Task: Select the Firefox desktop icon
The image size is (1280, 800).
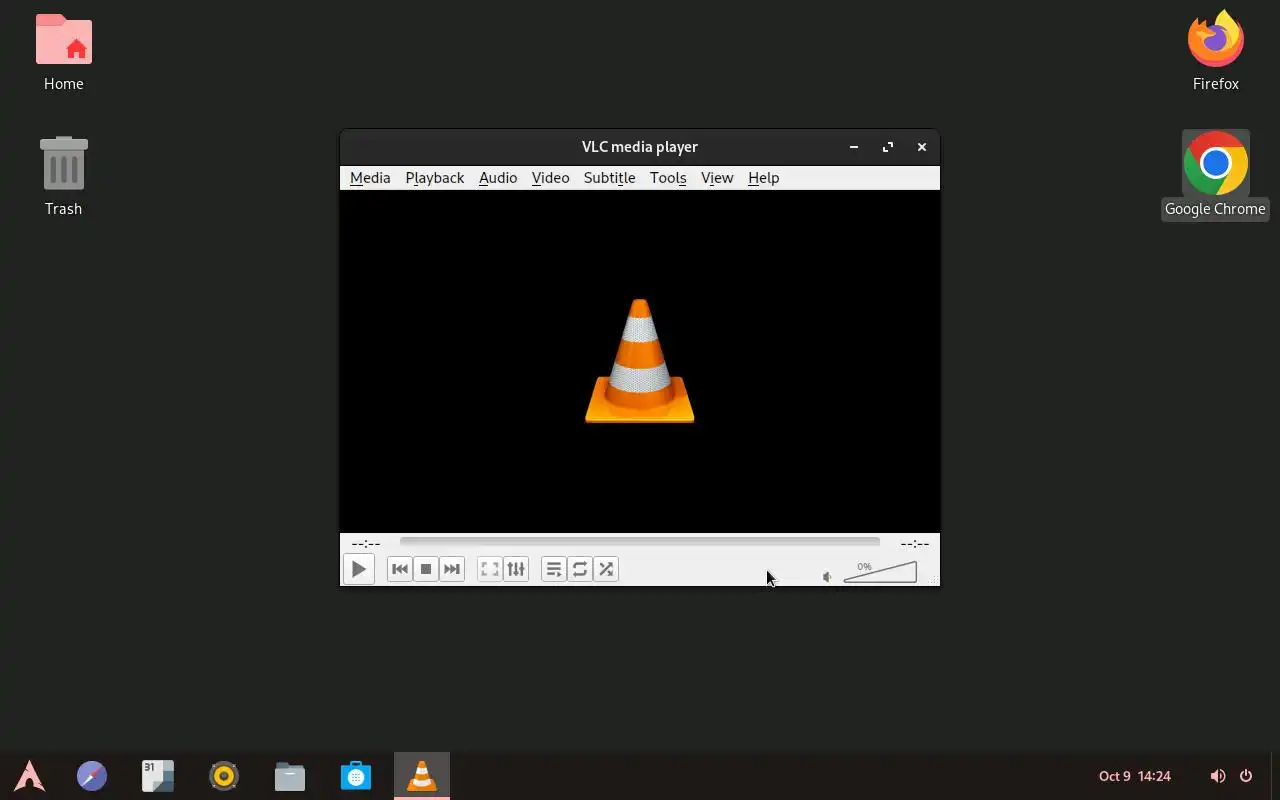Action: 1216,50
